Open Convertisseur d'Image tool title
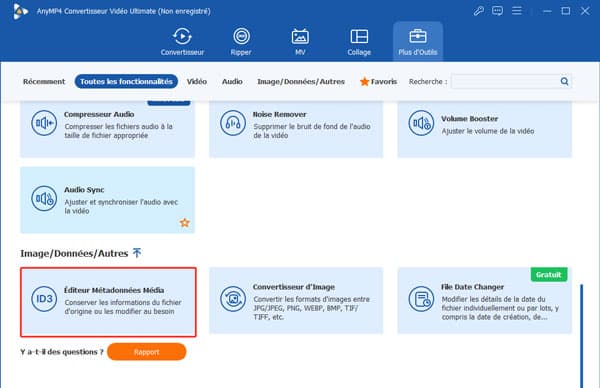This screenshot has height=388, width=600. tap(294, 287)
